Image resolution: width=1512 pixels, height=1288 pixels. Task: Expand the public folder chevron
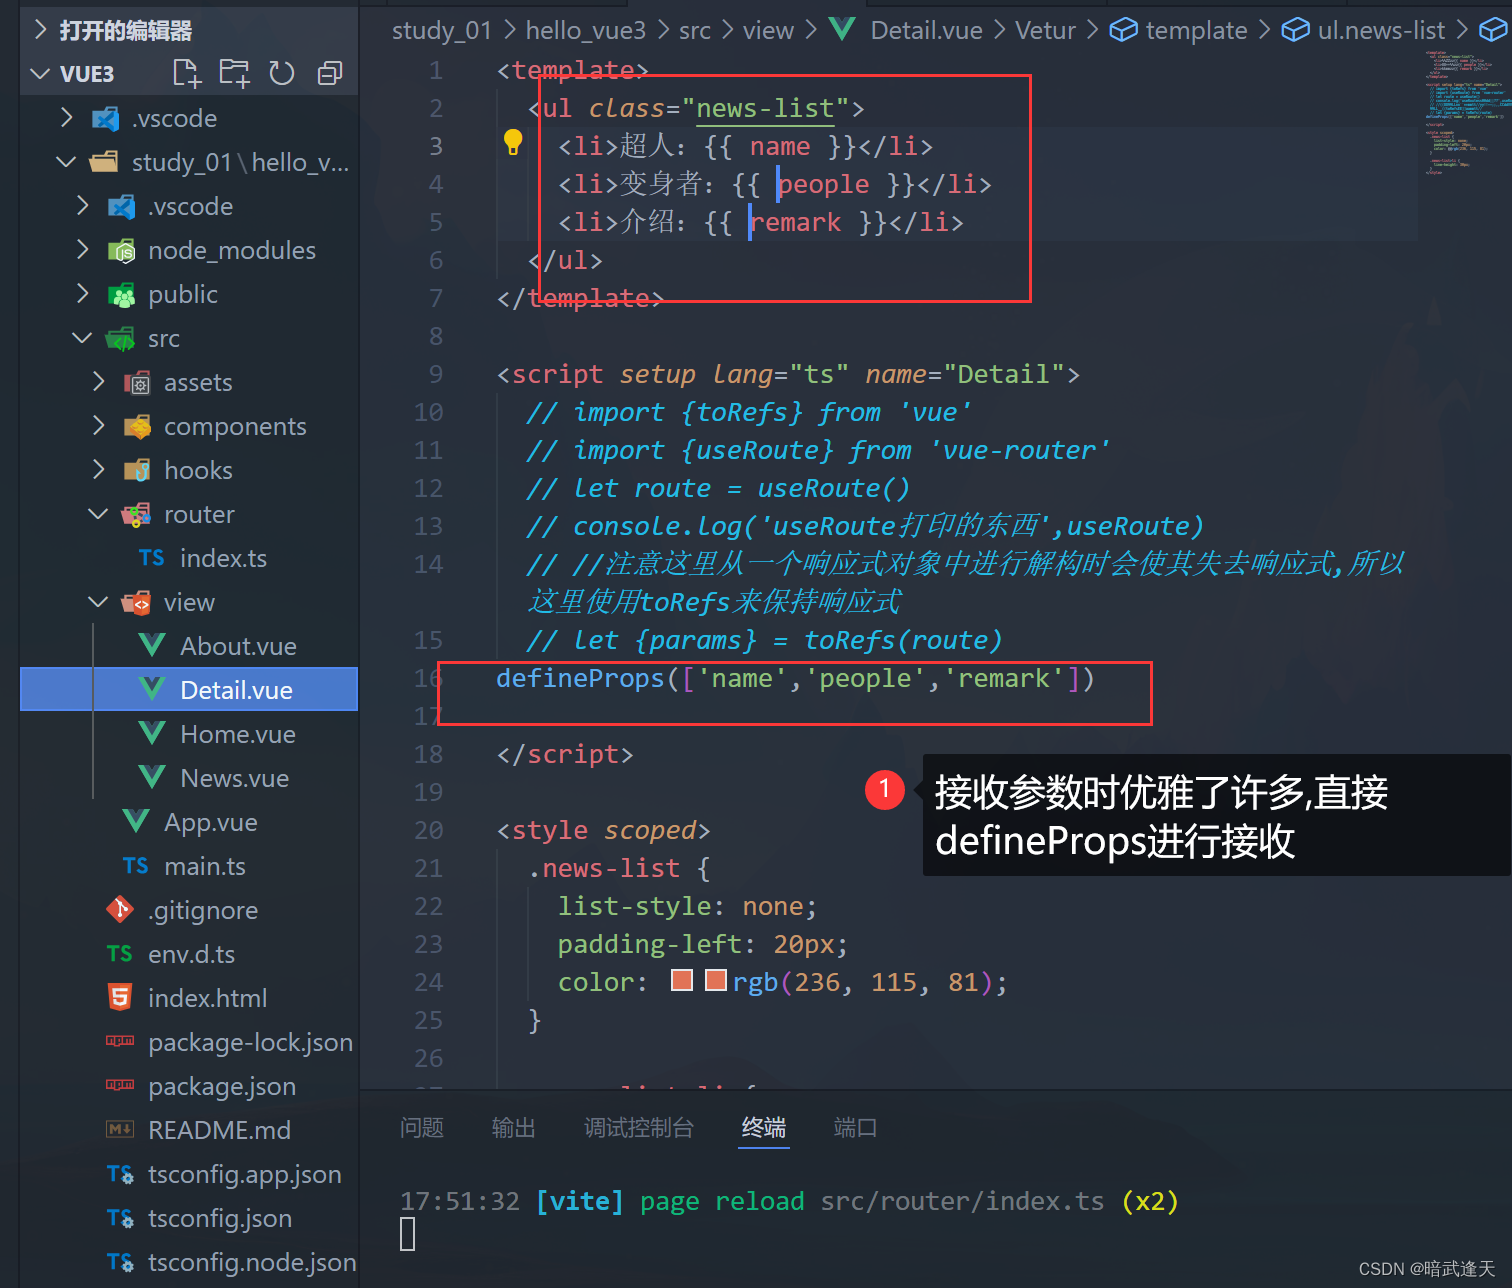click(x=82, y=294)
